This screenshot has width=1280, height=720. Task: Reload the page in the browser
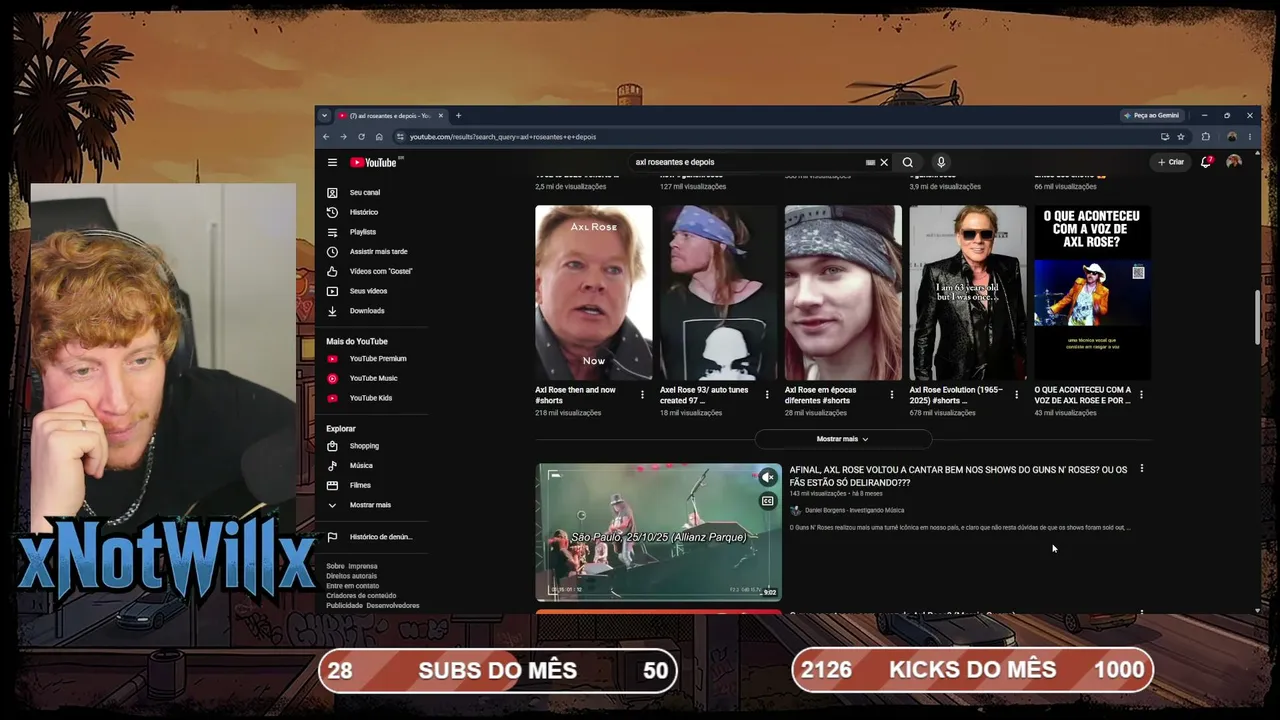pos(361,137)
